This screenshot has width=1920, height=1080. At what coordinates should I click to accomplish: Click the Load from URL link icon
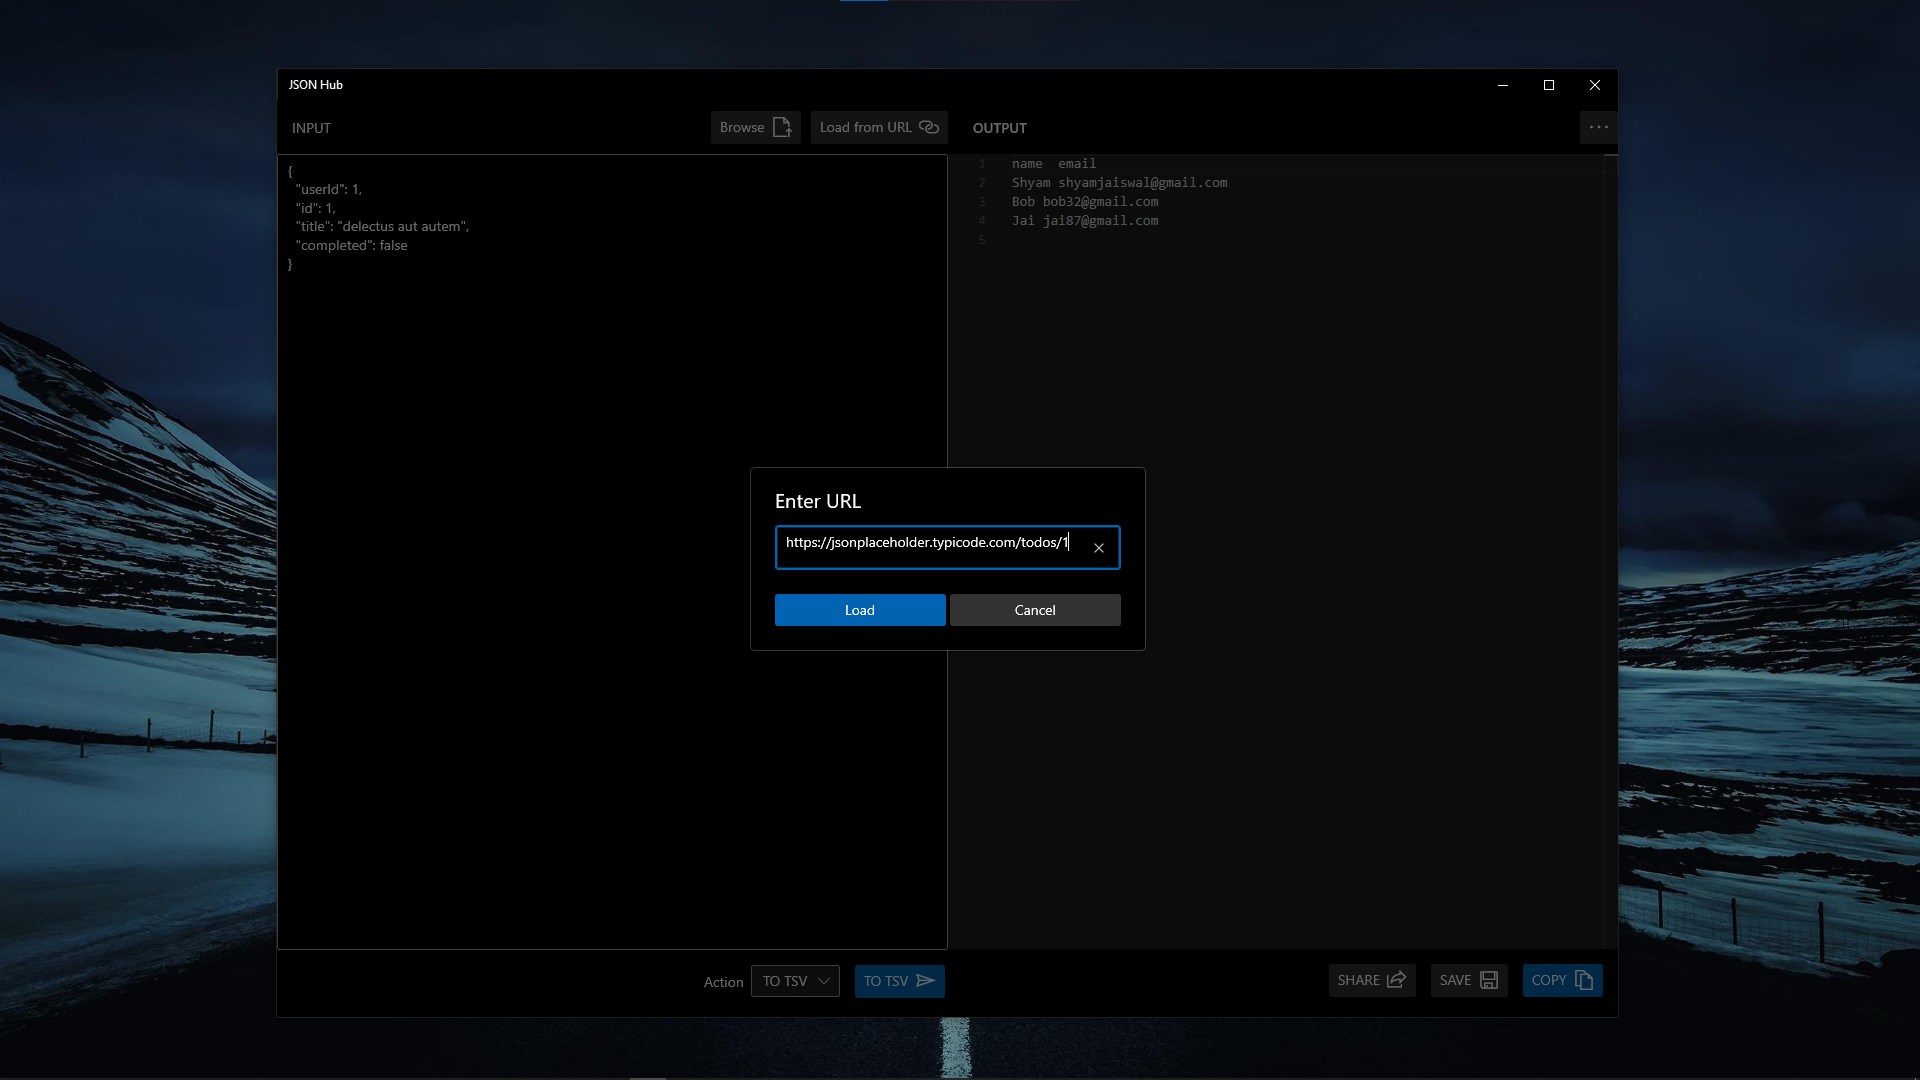[929, 127]
